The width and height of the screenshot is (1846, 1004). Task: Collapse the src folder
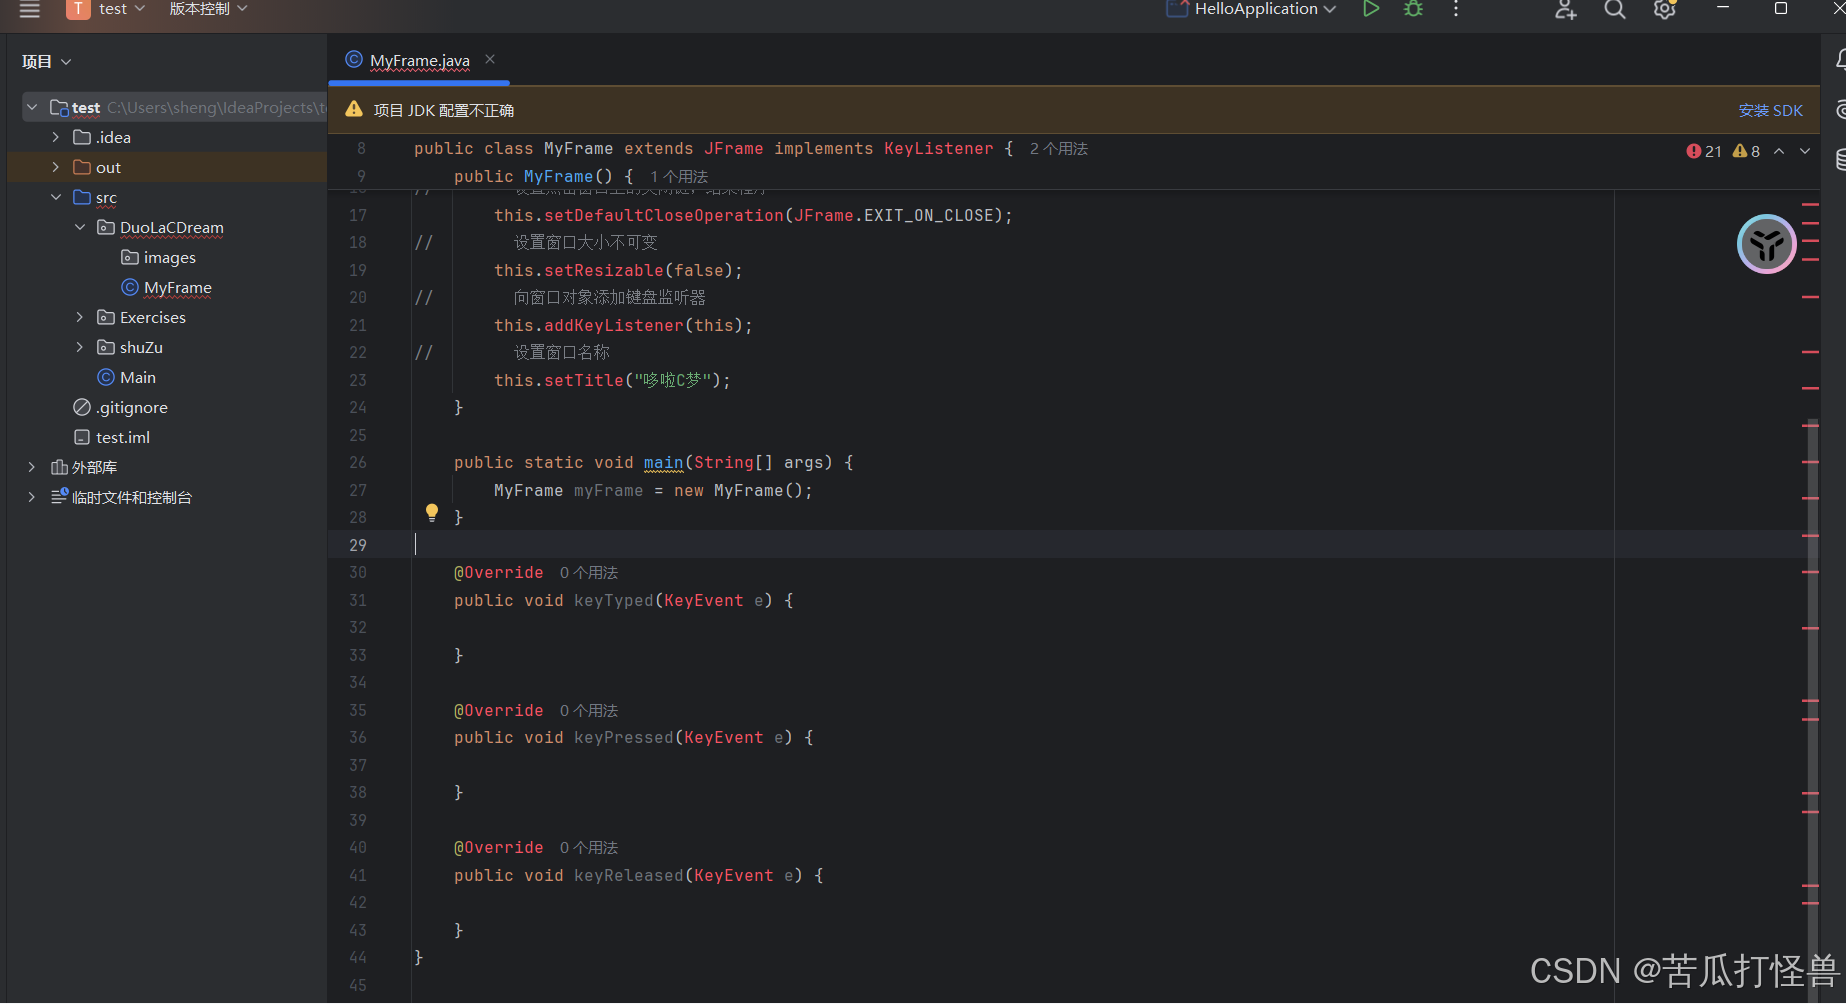[56, 197]
